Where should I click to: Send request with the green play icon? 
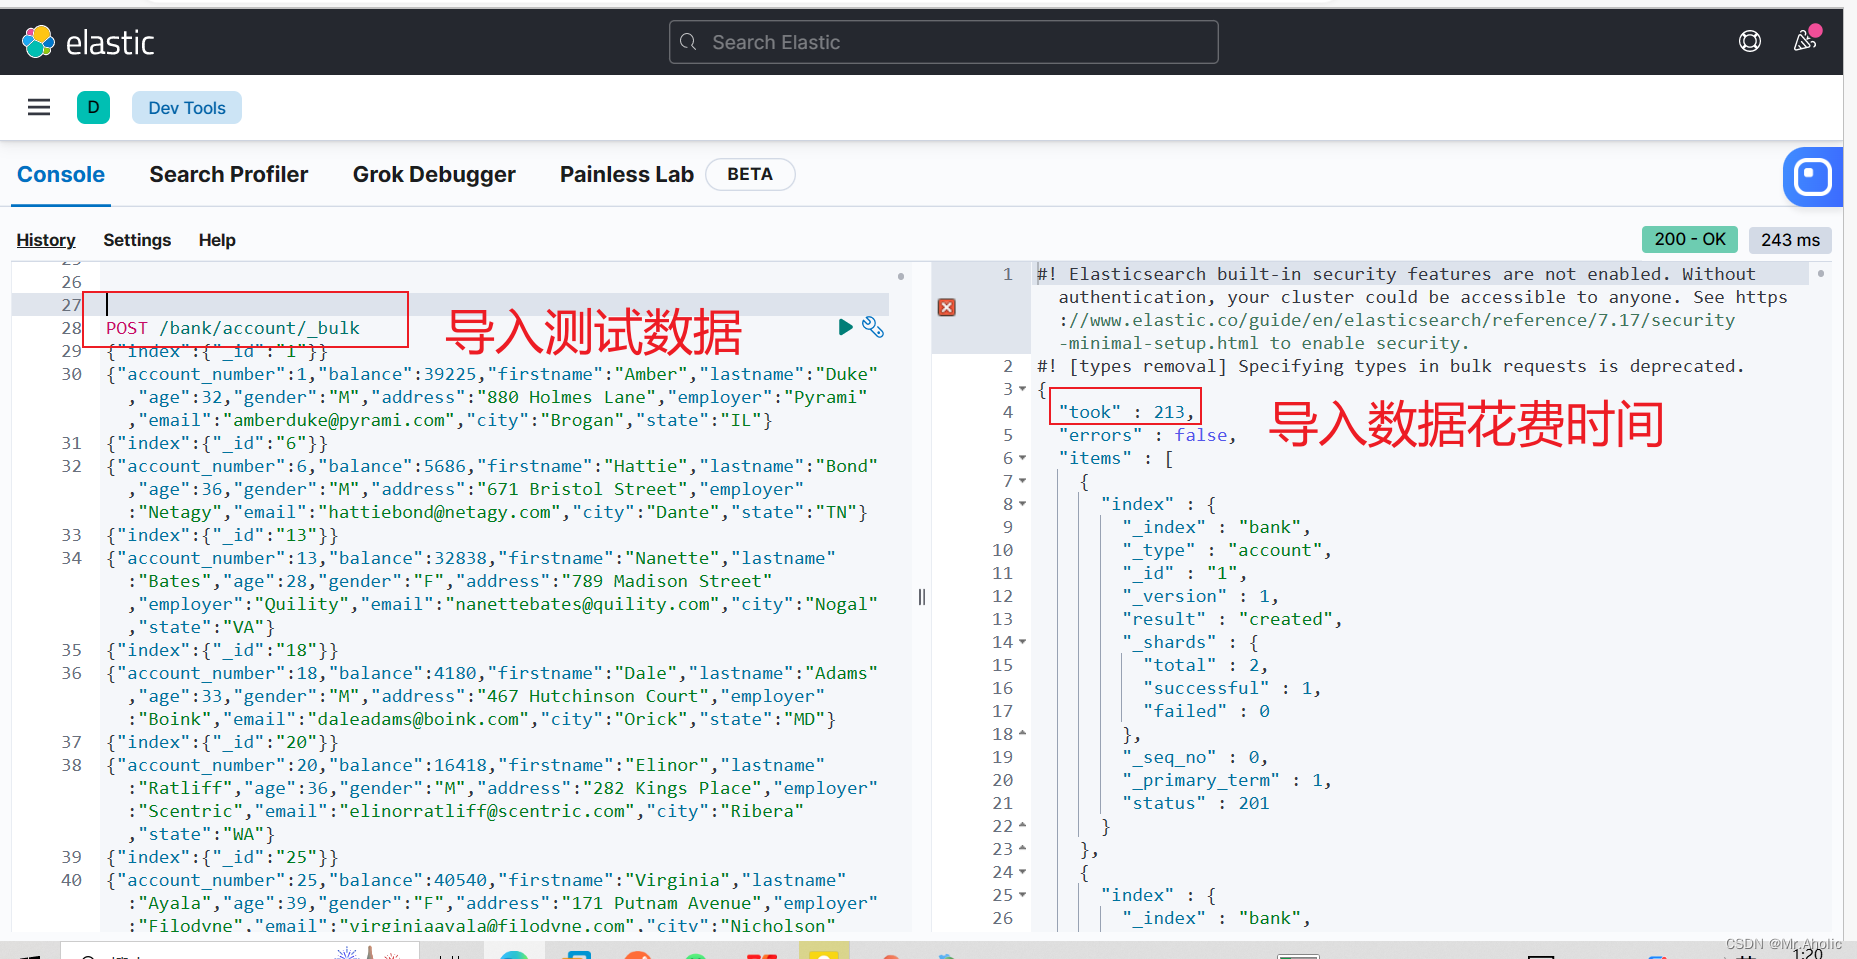tap(845, 326)
